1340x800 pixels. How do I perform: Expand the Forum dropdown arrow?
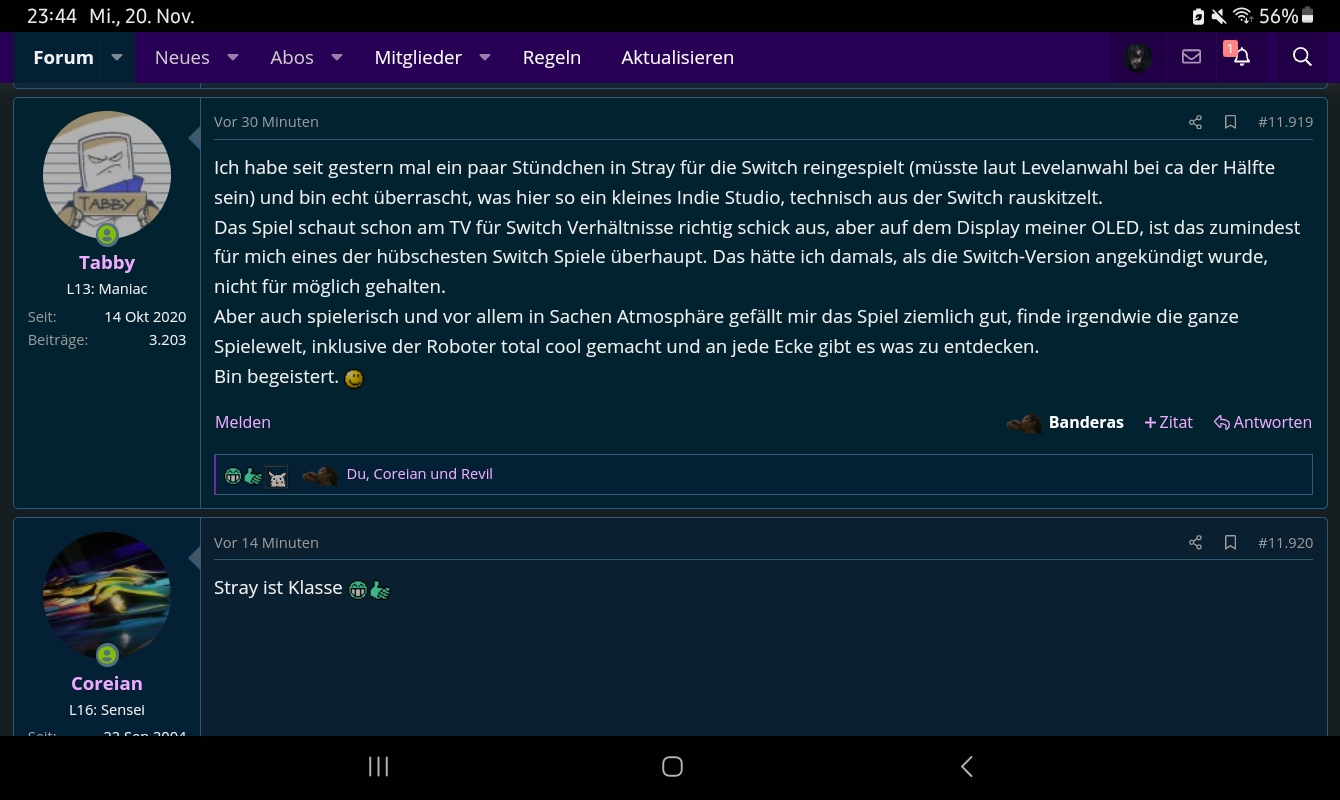coord(117,57)
